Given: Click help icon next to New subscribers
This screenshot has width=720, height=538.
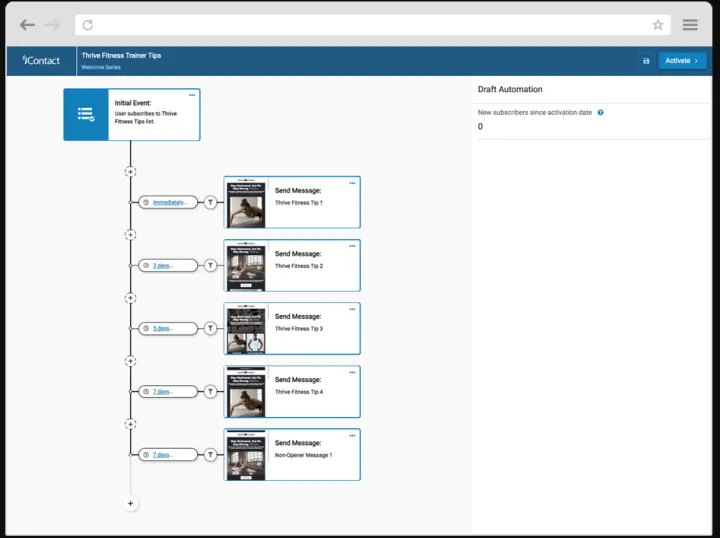Looking at the screenshot, I should click(x=600, y=113).
